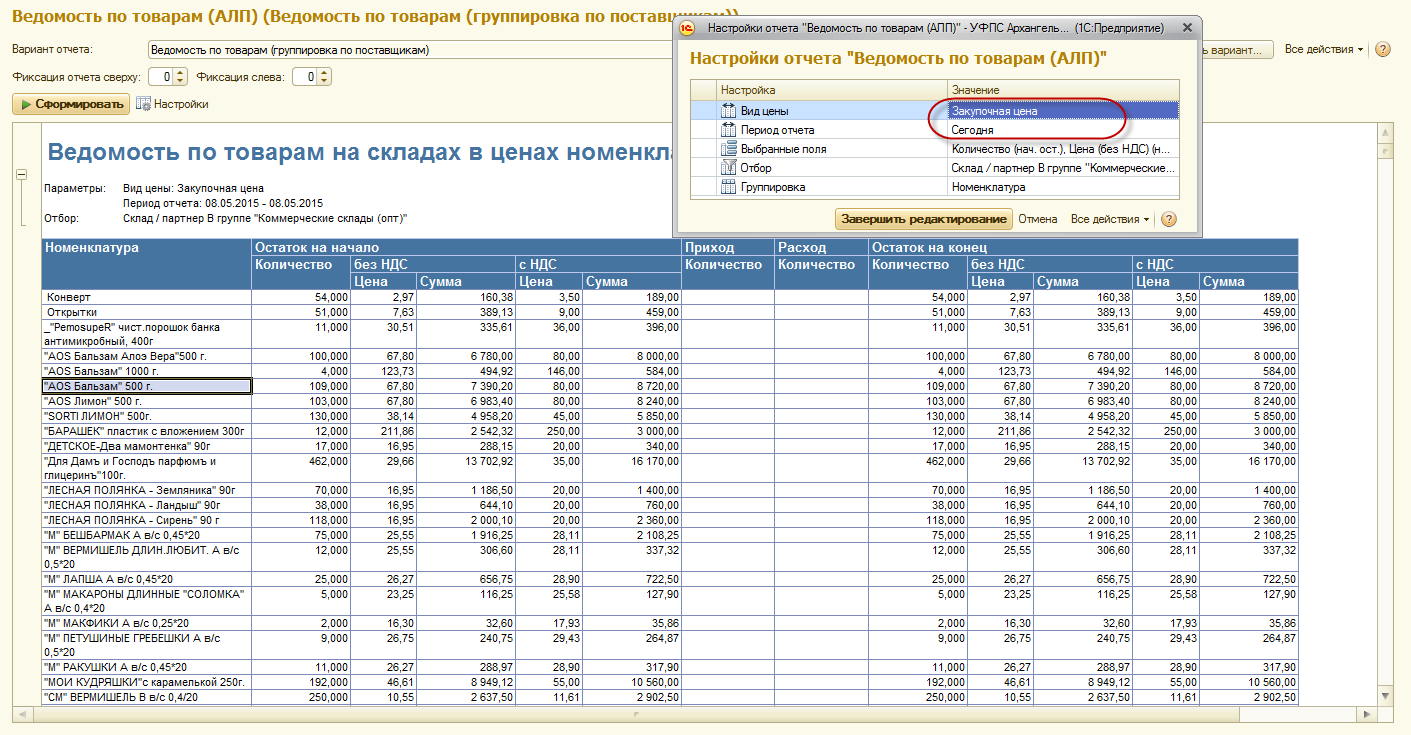Select the Закупочная цена value cell

(1063, 111)
